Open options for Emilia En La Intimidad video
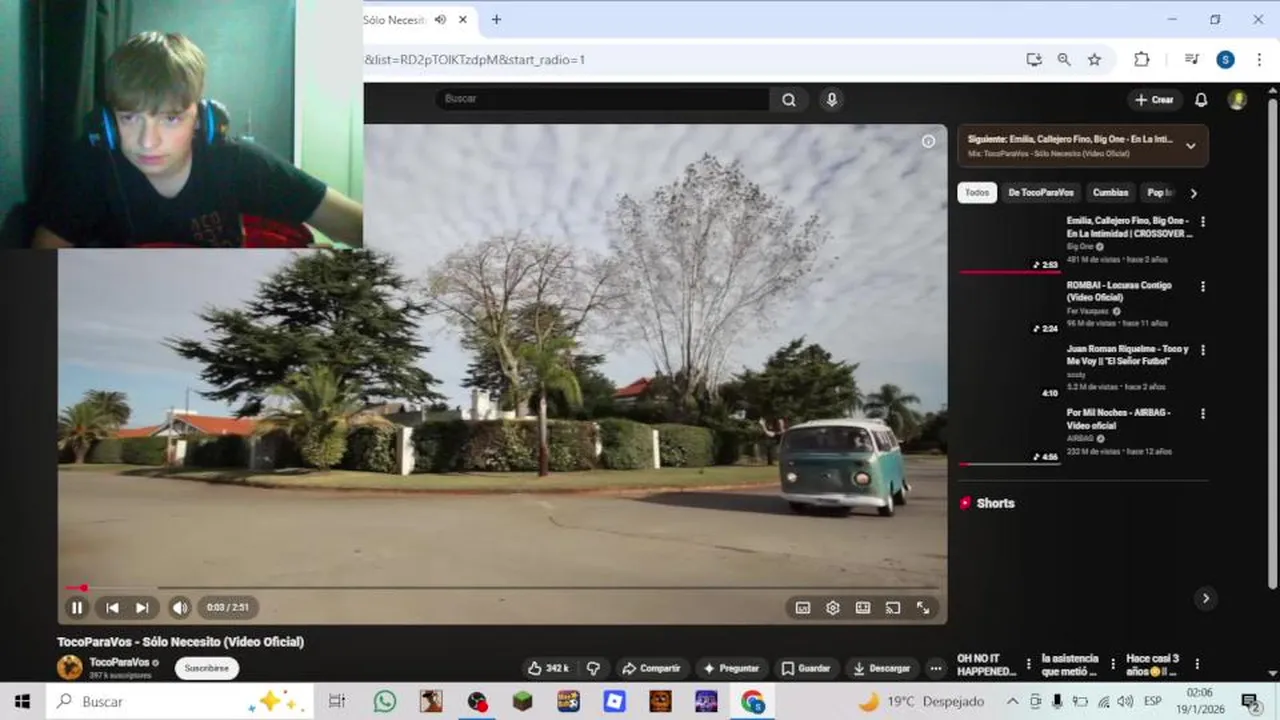 1202,222
